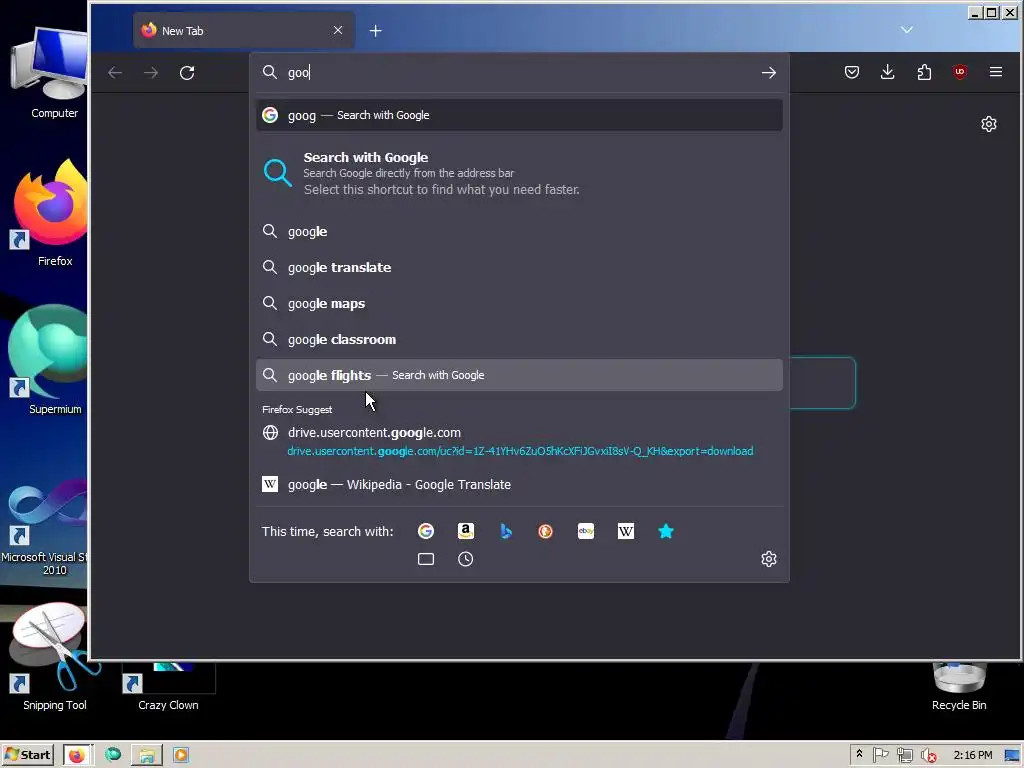Open Windows Explorer from the taskbar
The height and width of the screenshot is (768, 1024).
147,755
